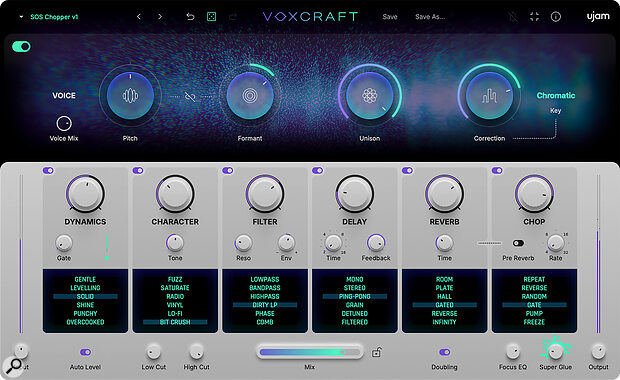Image resolution: width=620 pixels, height=380 pixels.
Task: Go to the previous preset arrow
Action: 138,17
